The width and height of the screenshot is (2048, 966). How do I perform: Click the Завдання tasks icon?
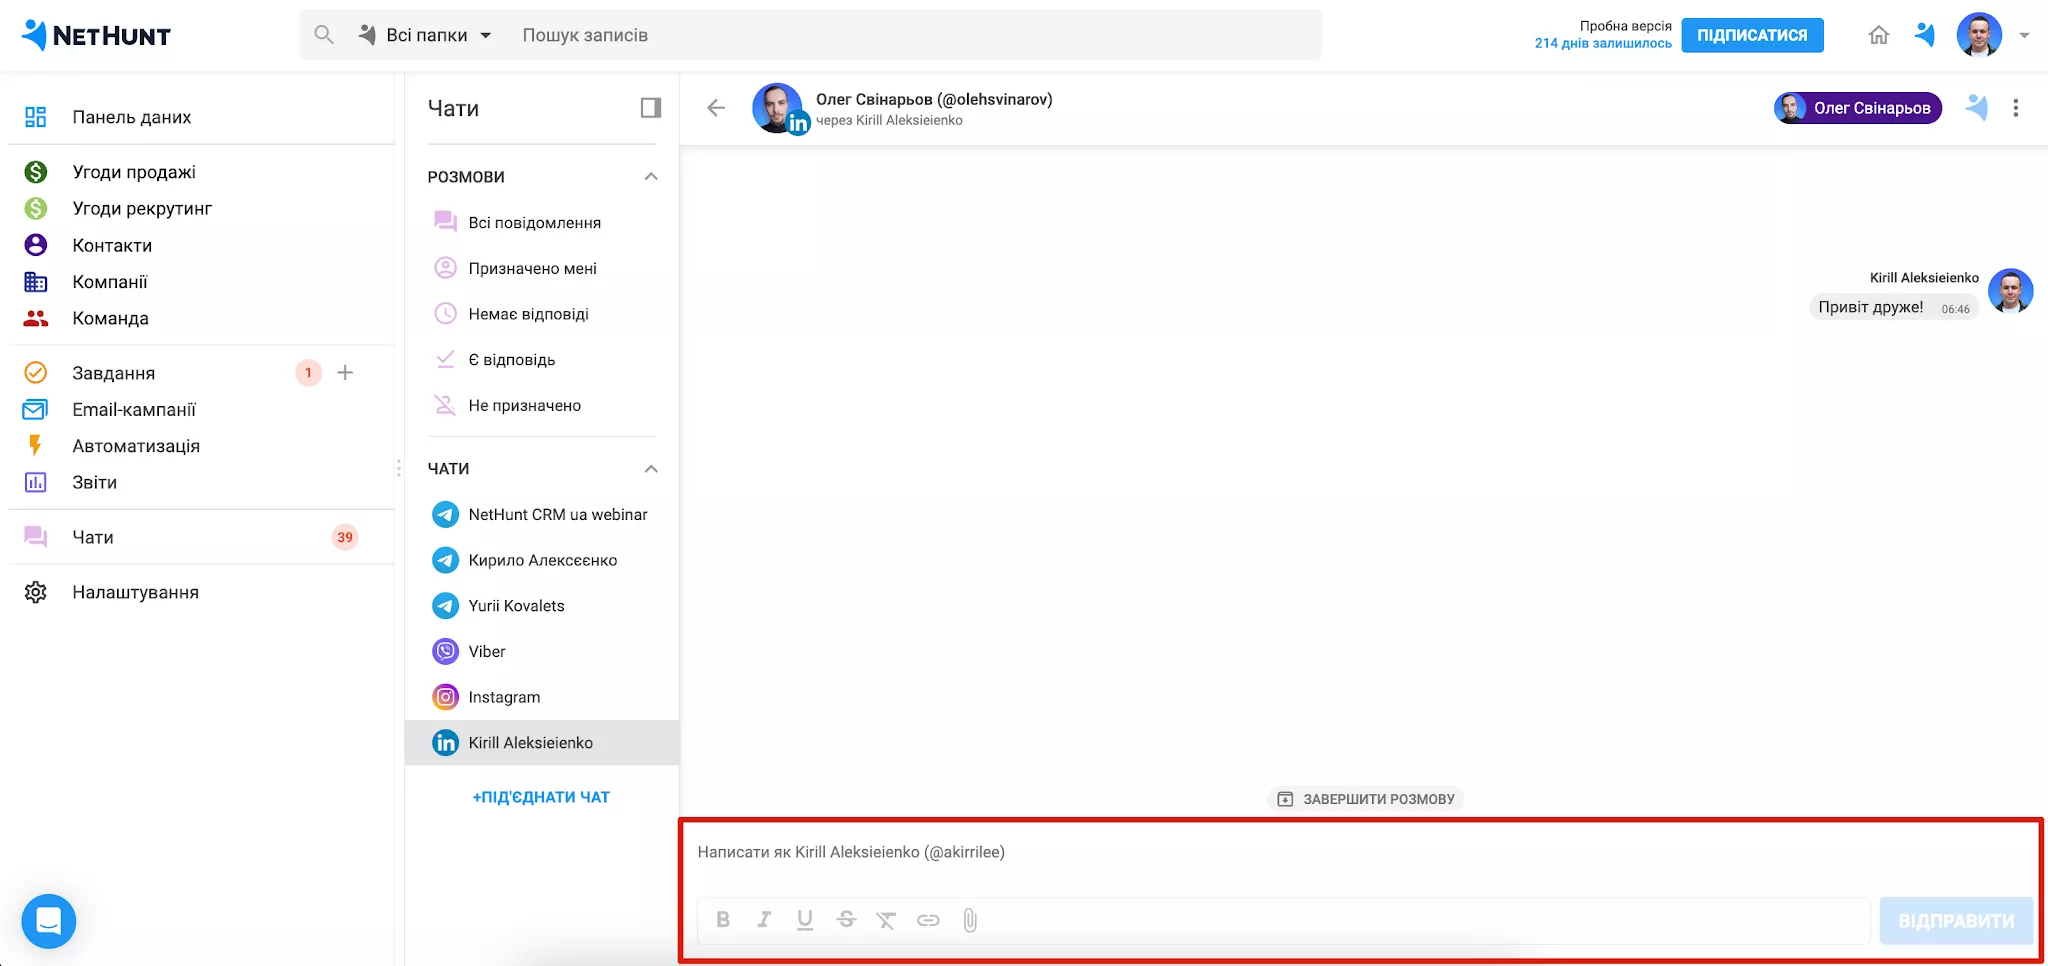(x=35, y=373)
